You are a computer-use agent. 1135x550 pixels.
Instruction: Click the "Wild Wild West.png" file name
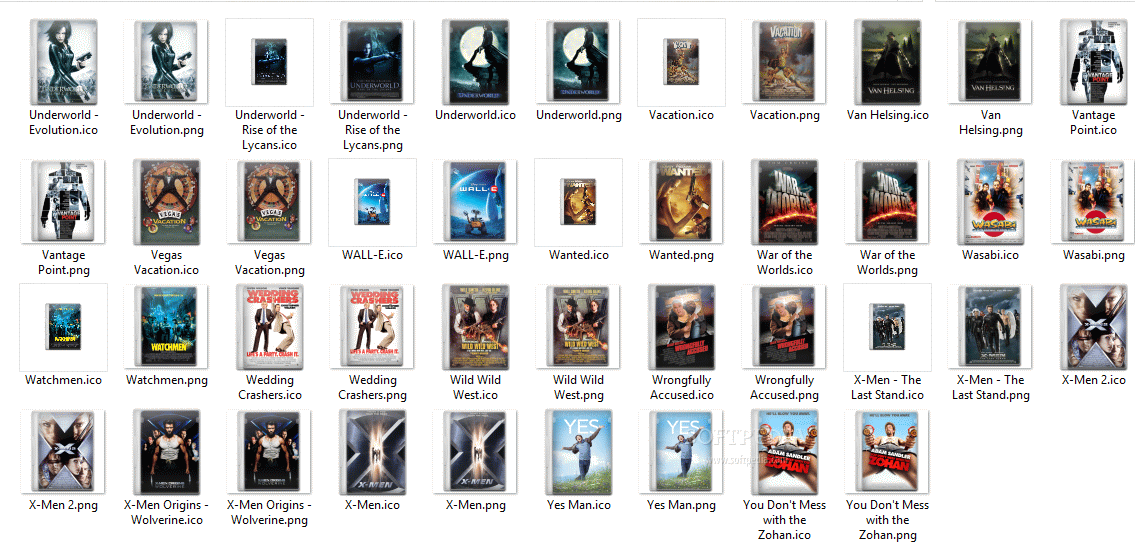[578, 387]
